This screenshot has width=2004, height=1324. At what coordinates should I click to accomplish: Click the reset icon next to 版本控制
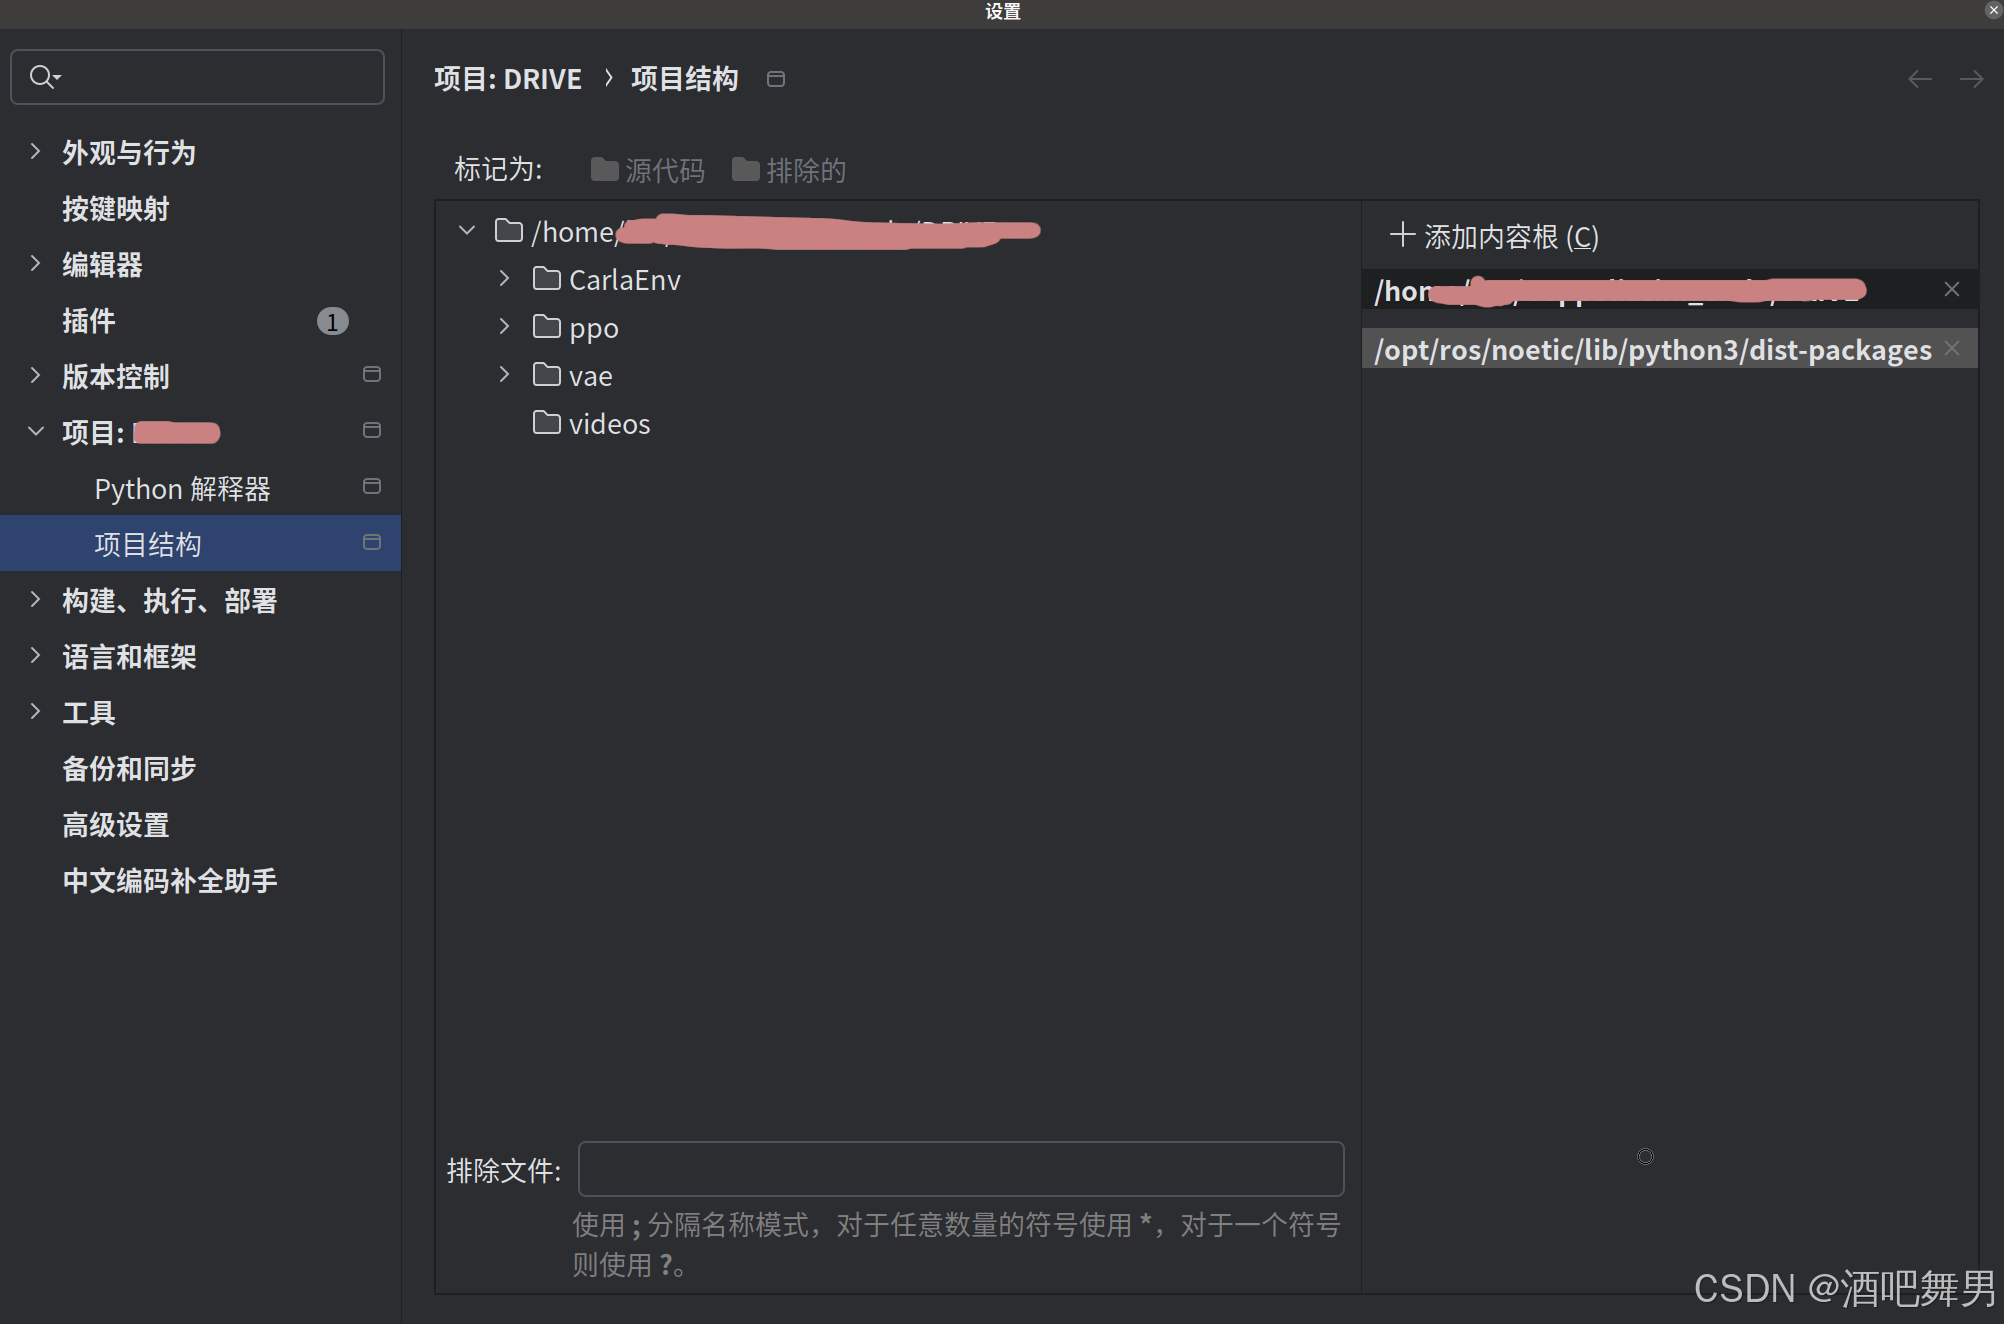coord(371,374)
